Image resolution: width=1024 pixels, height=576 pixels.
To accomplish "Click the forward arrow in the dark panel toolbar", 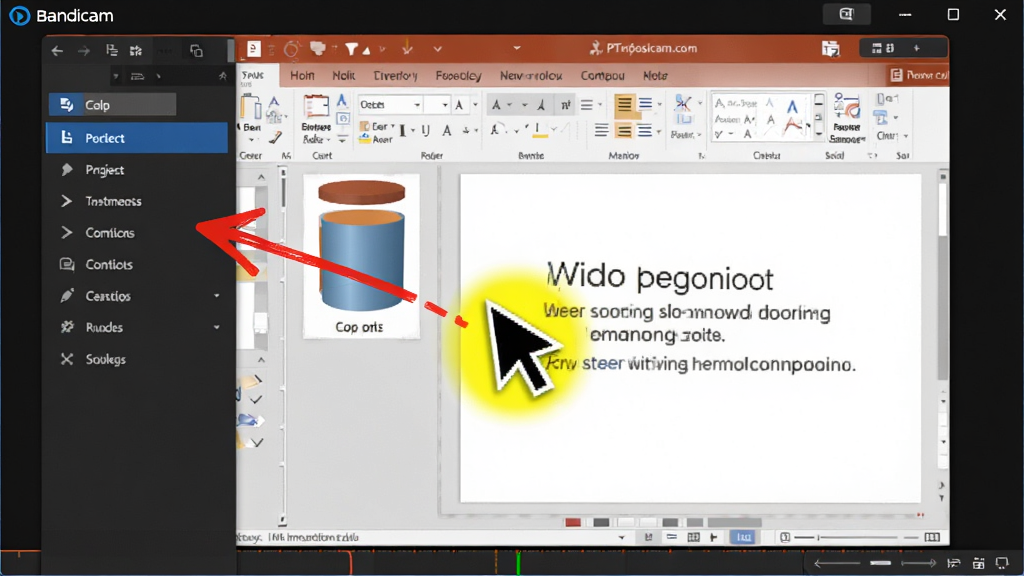I will (x=84, y=51).
